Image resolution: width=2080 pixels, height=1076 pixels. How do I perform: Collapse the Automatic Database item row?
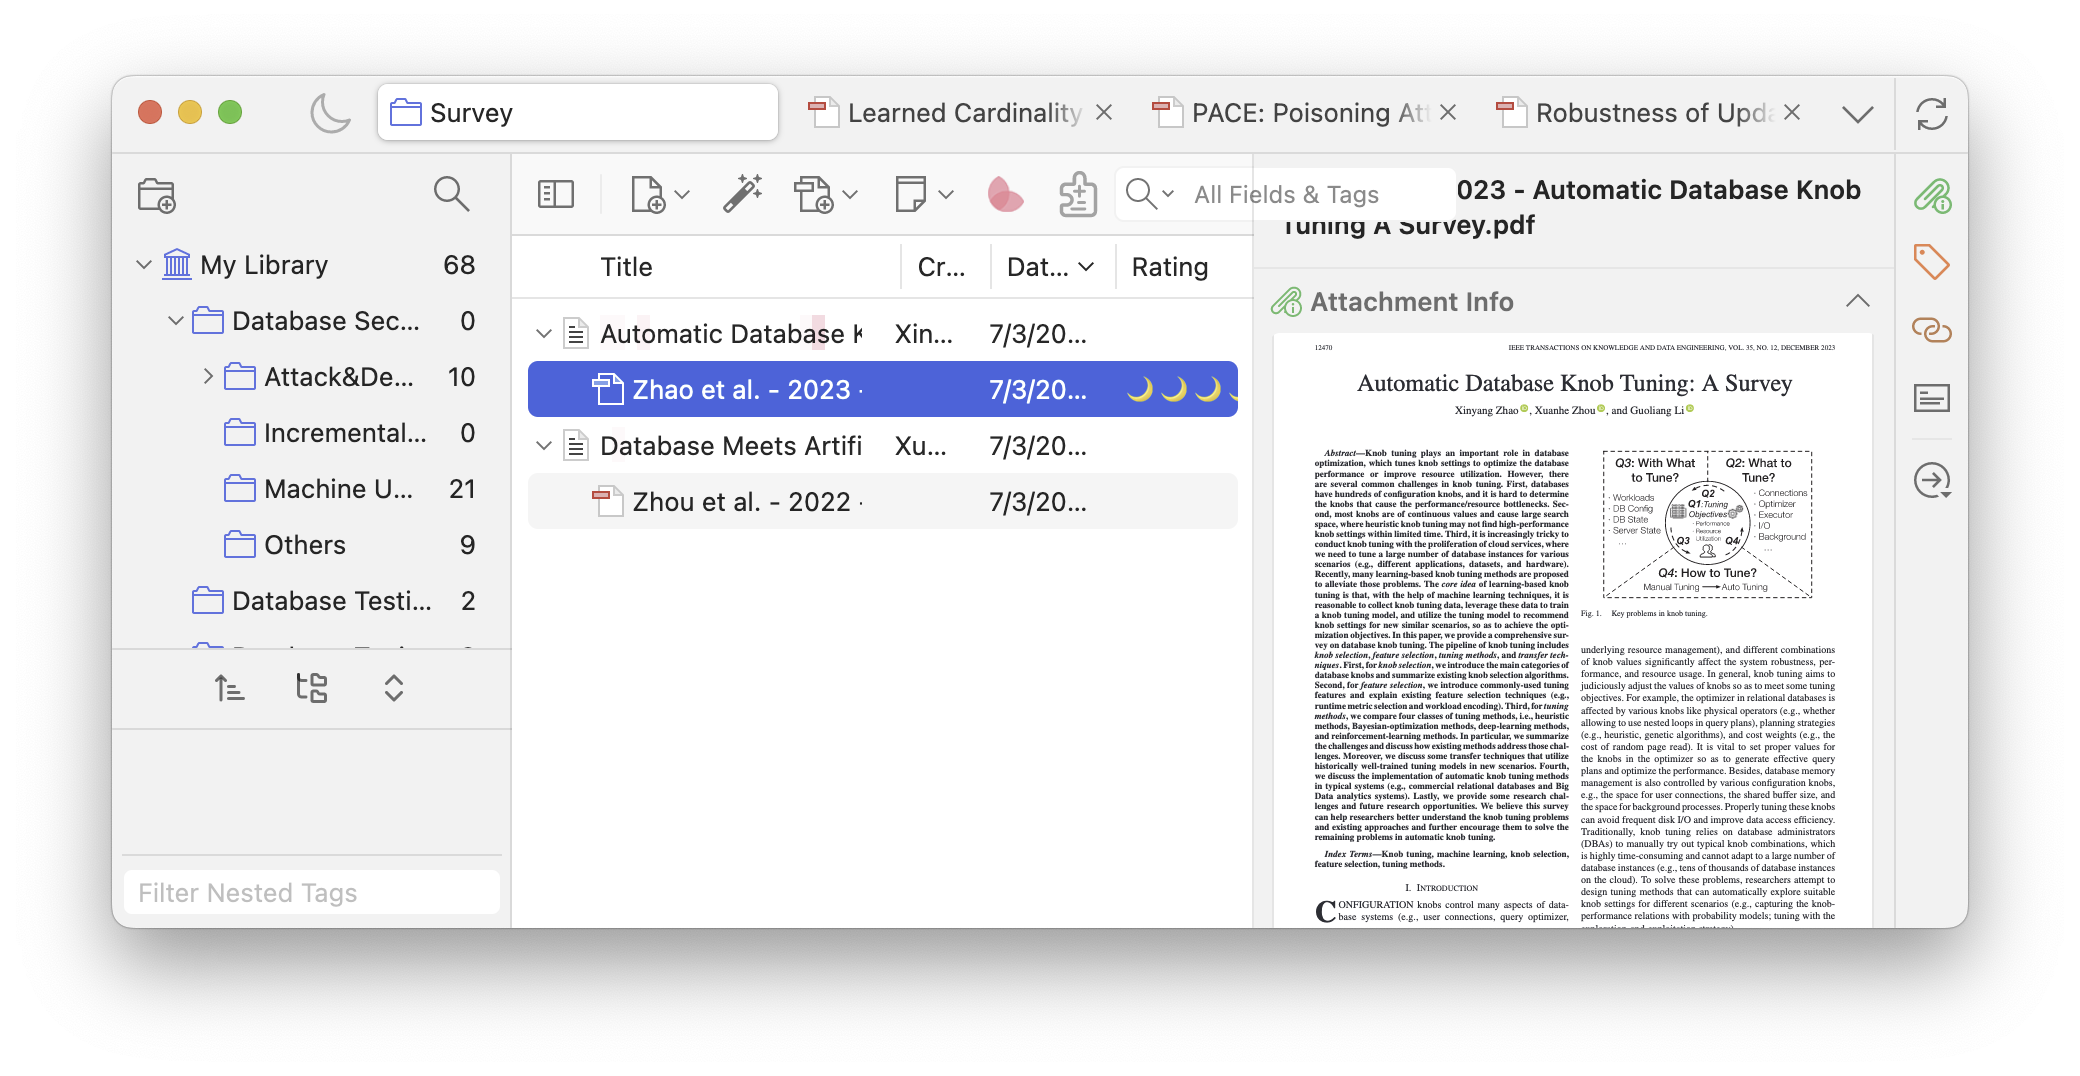coord(544,333)
